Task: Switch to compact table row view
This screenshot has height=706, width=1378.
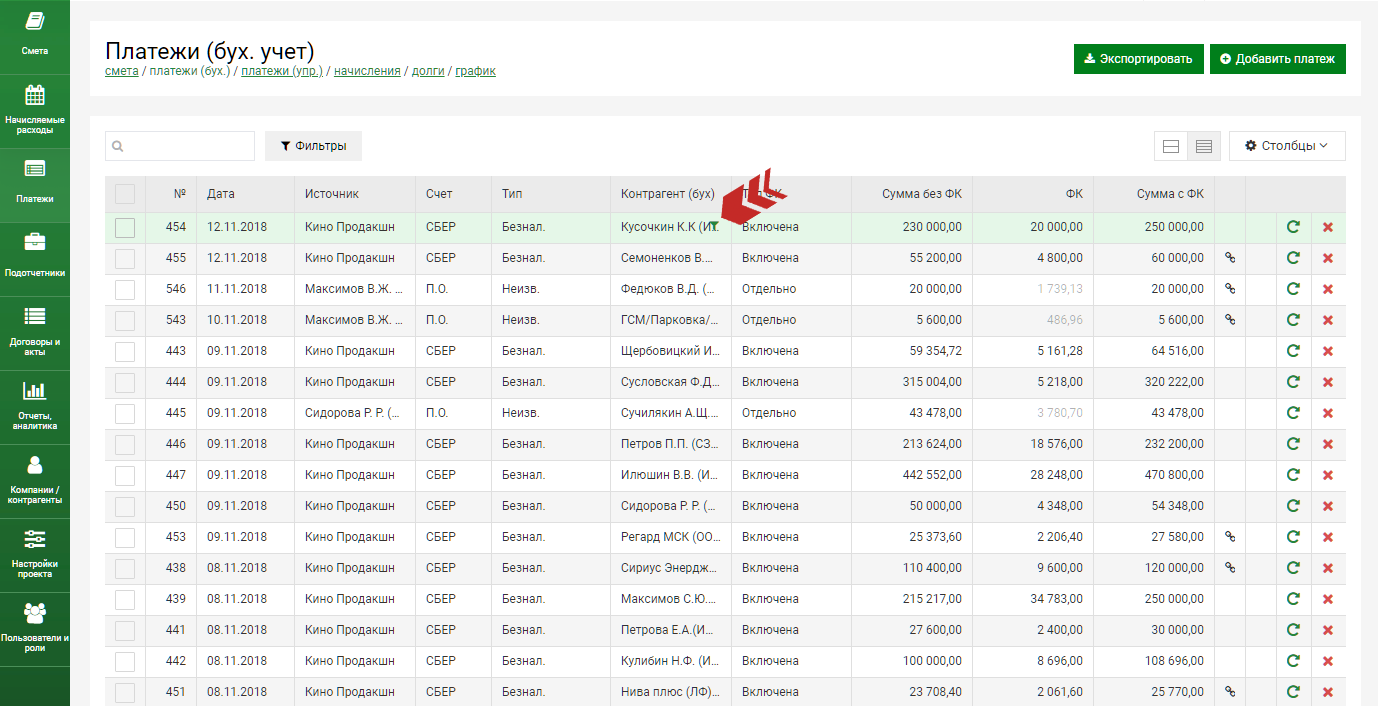Action: click(x=1204, y=146)
